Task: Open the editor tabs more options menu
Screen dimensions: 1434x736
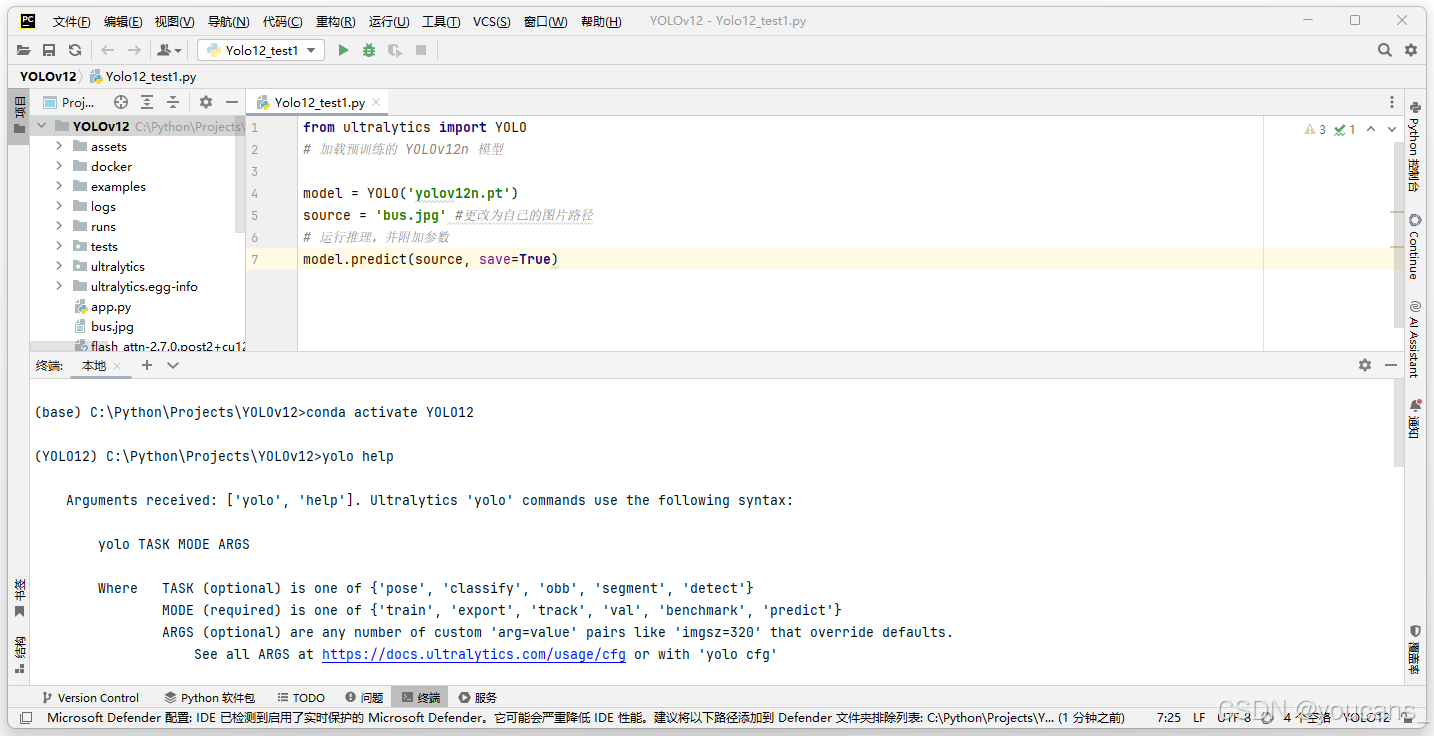Action: [1392, 102]
